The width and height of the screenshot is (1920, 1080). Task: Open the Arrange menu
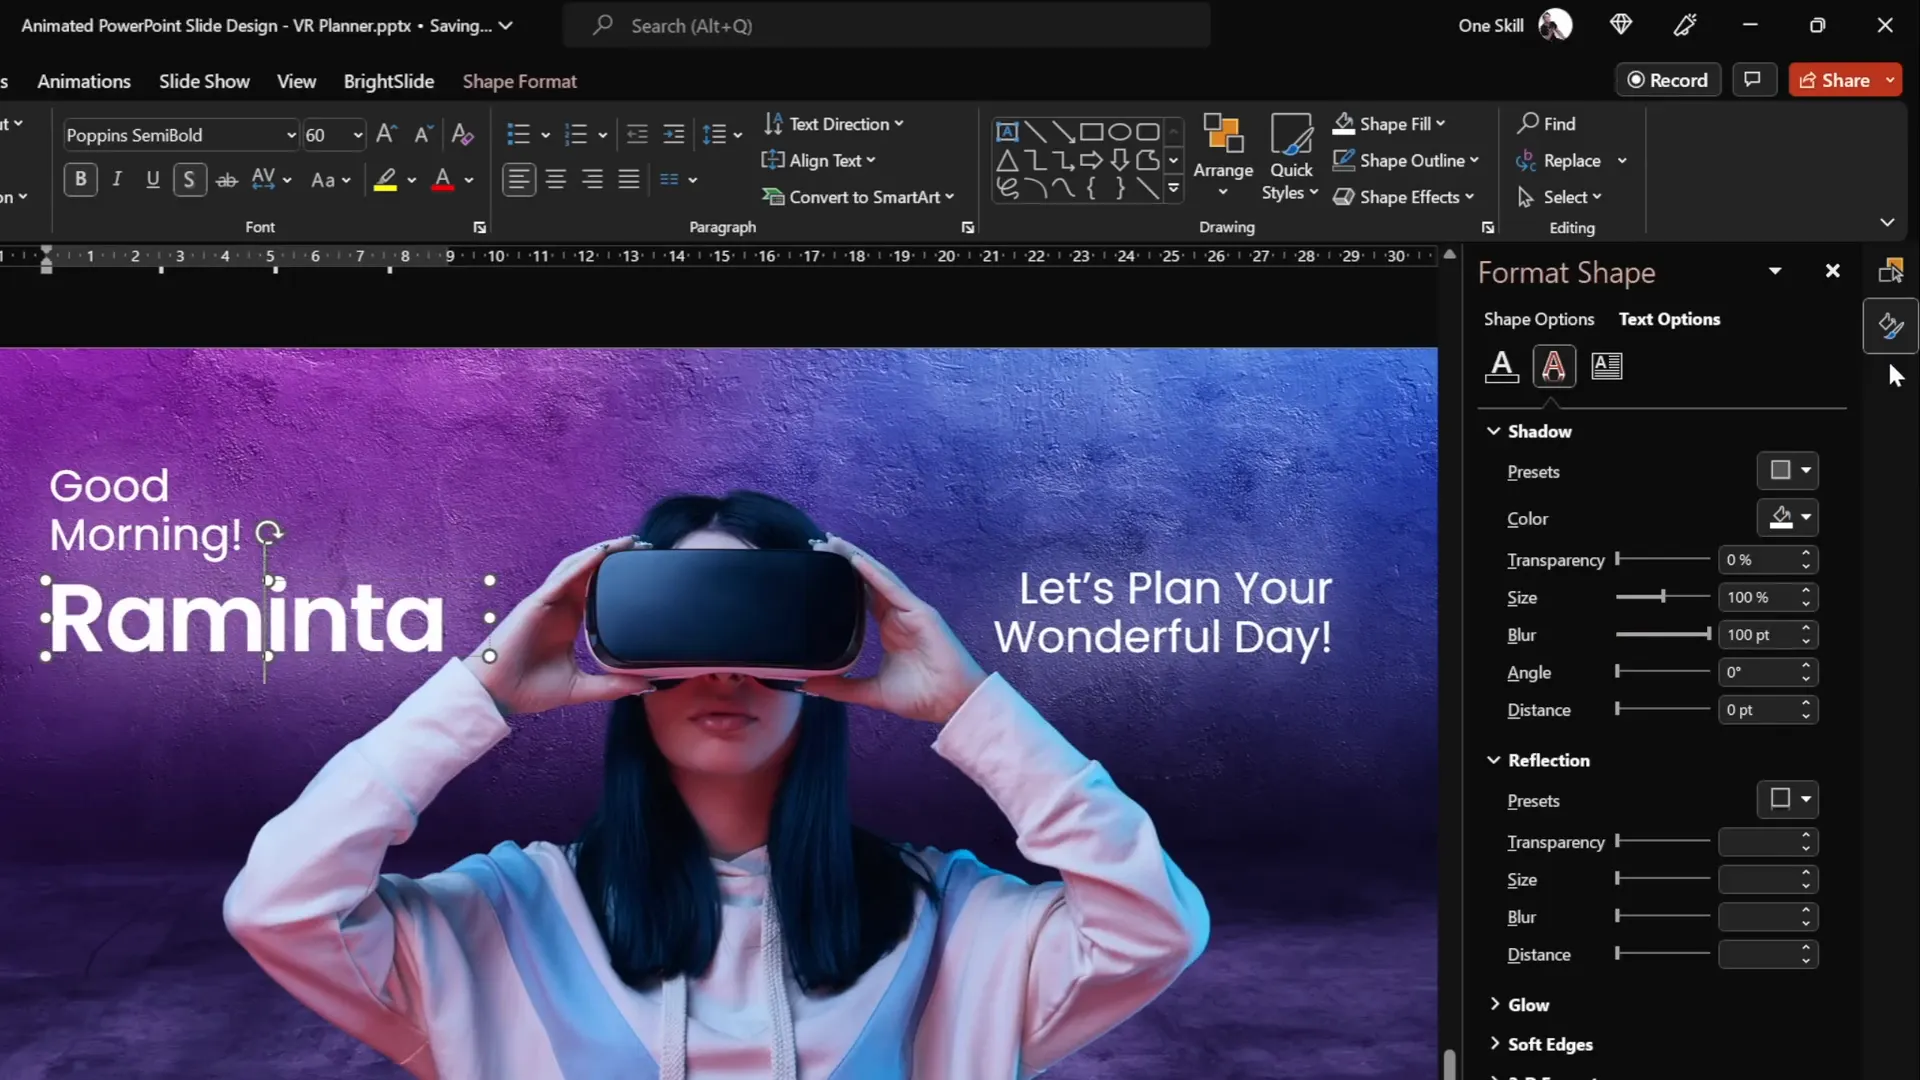pyautogui.click(x=1222, y=156)
